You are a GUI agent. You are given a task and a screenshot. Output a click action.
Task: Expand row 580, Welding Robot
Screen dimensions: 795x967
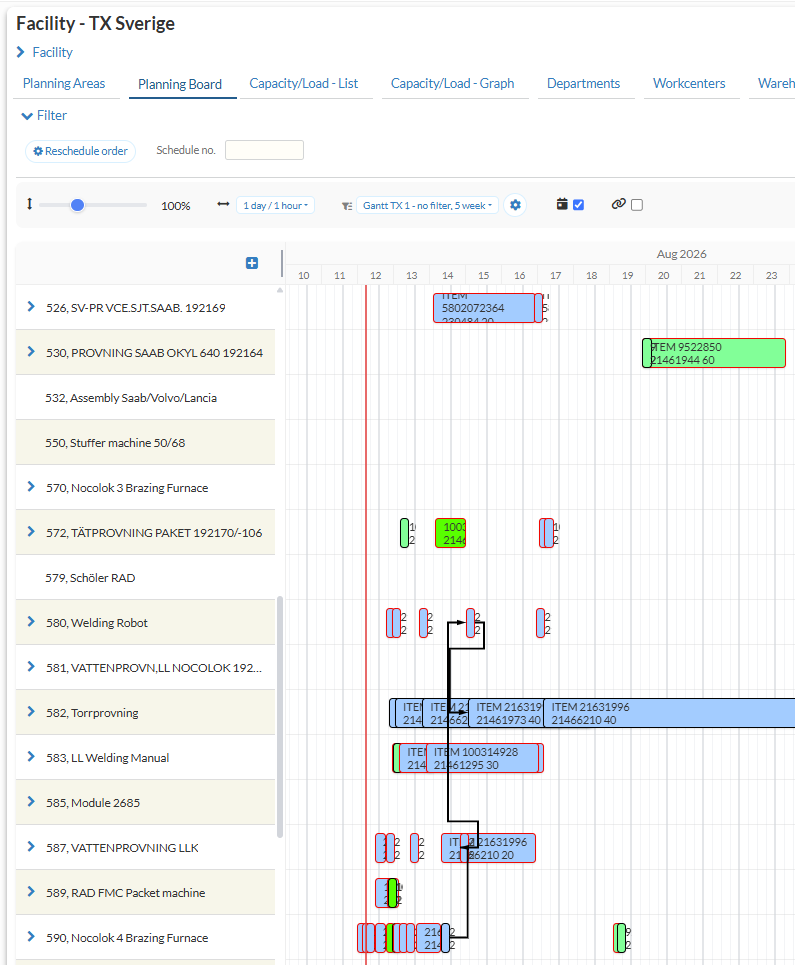coord(31,622)
